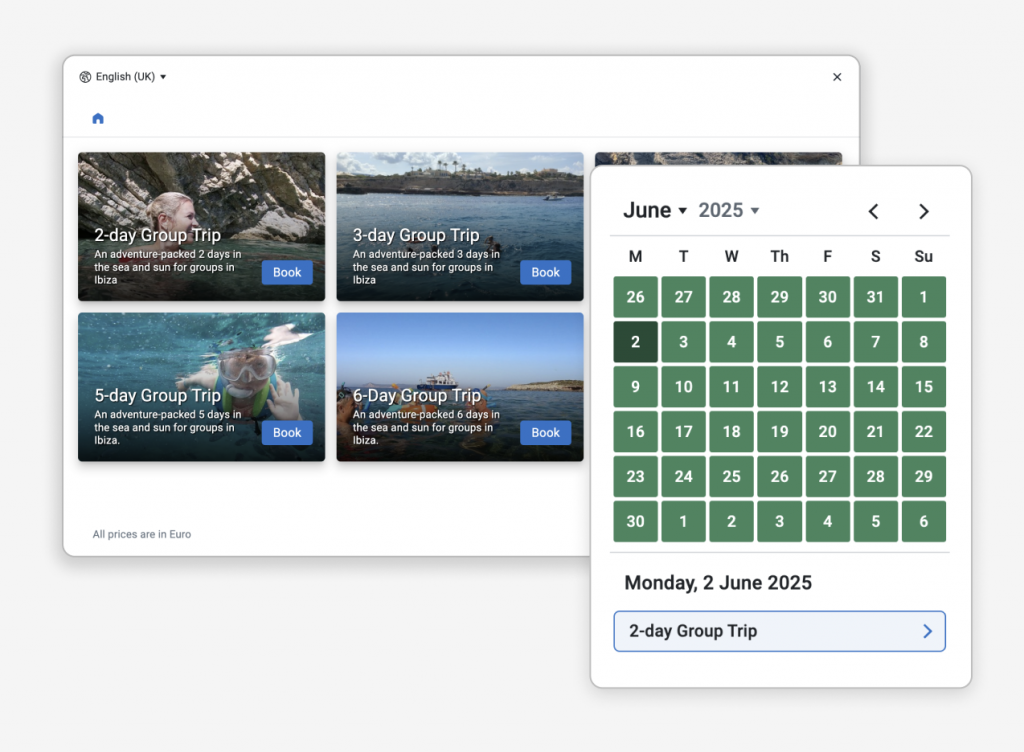The height and width of the screenshot is (752, 1024).
Task: Book the 2-day Group Trip
Action: click(287, 273)
